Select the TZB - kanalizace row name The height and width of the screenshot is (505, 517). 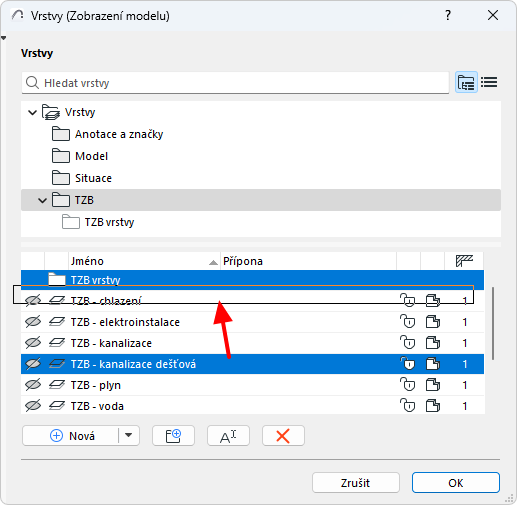click(111, 343)
